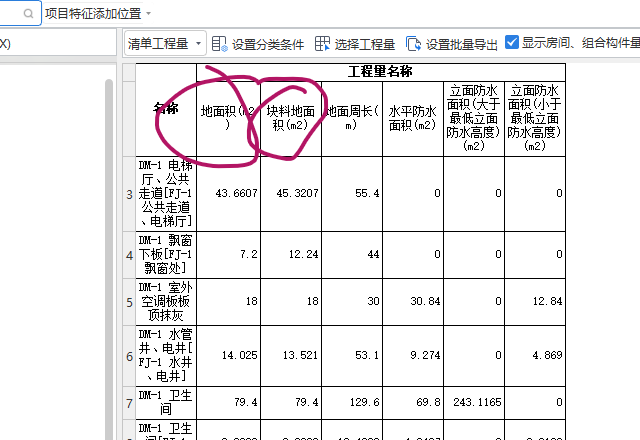Click the 设置分类条件 button label
Viewport: 640px width, 440px height.
[x=268, y=44]
